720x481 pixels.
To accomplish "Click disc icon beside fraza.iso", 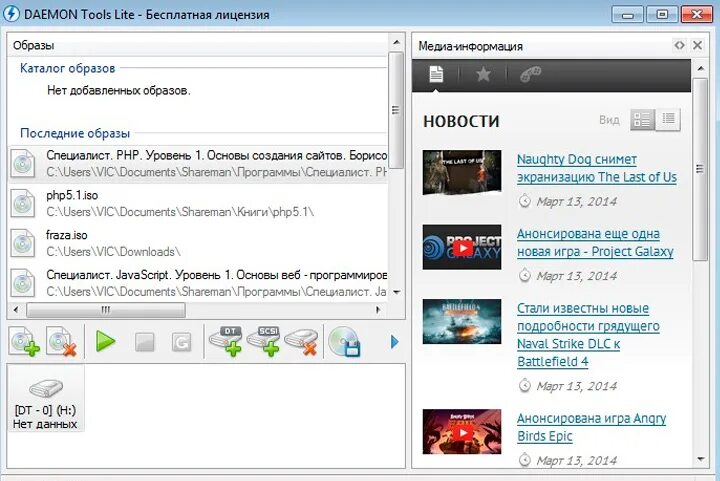I will 23,244.
